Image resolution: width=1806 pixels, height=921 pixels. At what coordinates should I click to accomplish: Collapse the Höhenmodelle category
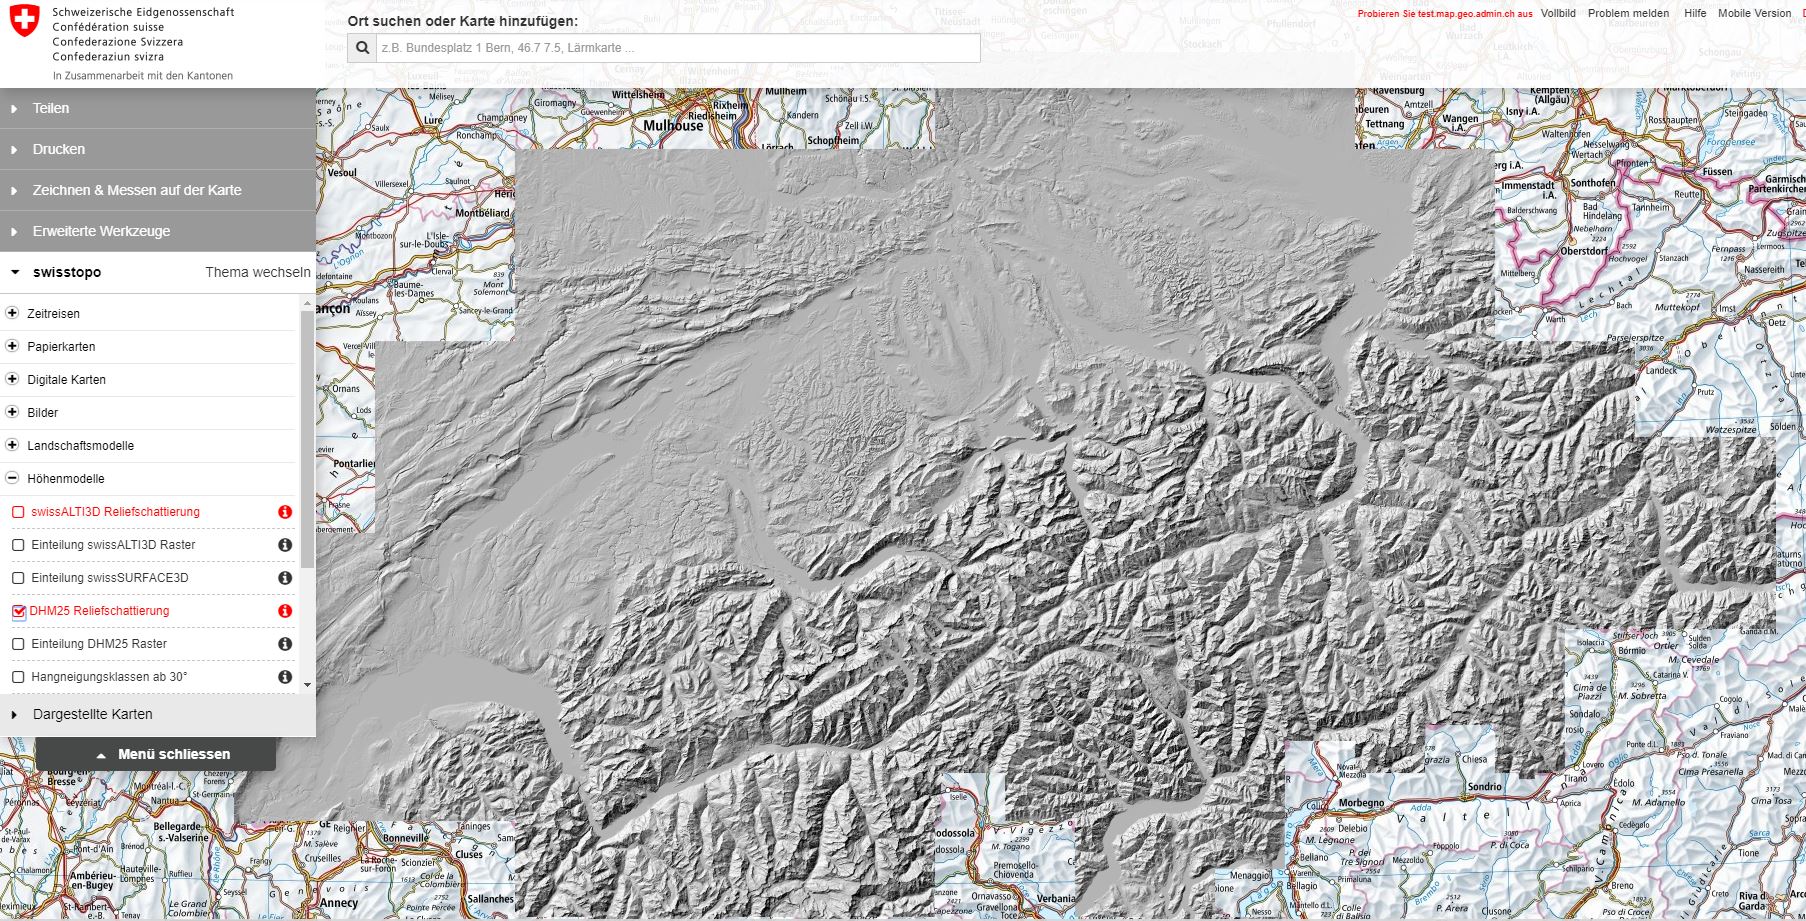click(x=13, y=478)
